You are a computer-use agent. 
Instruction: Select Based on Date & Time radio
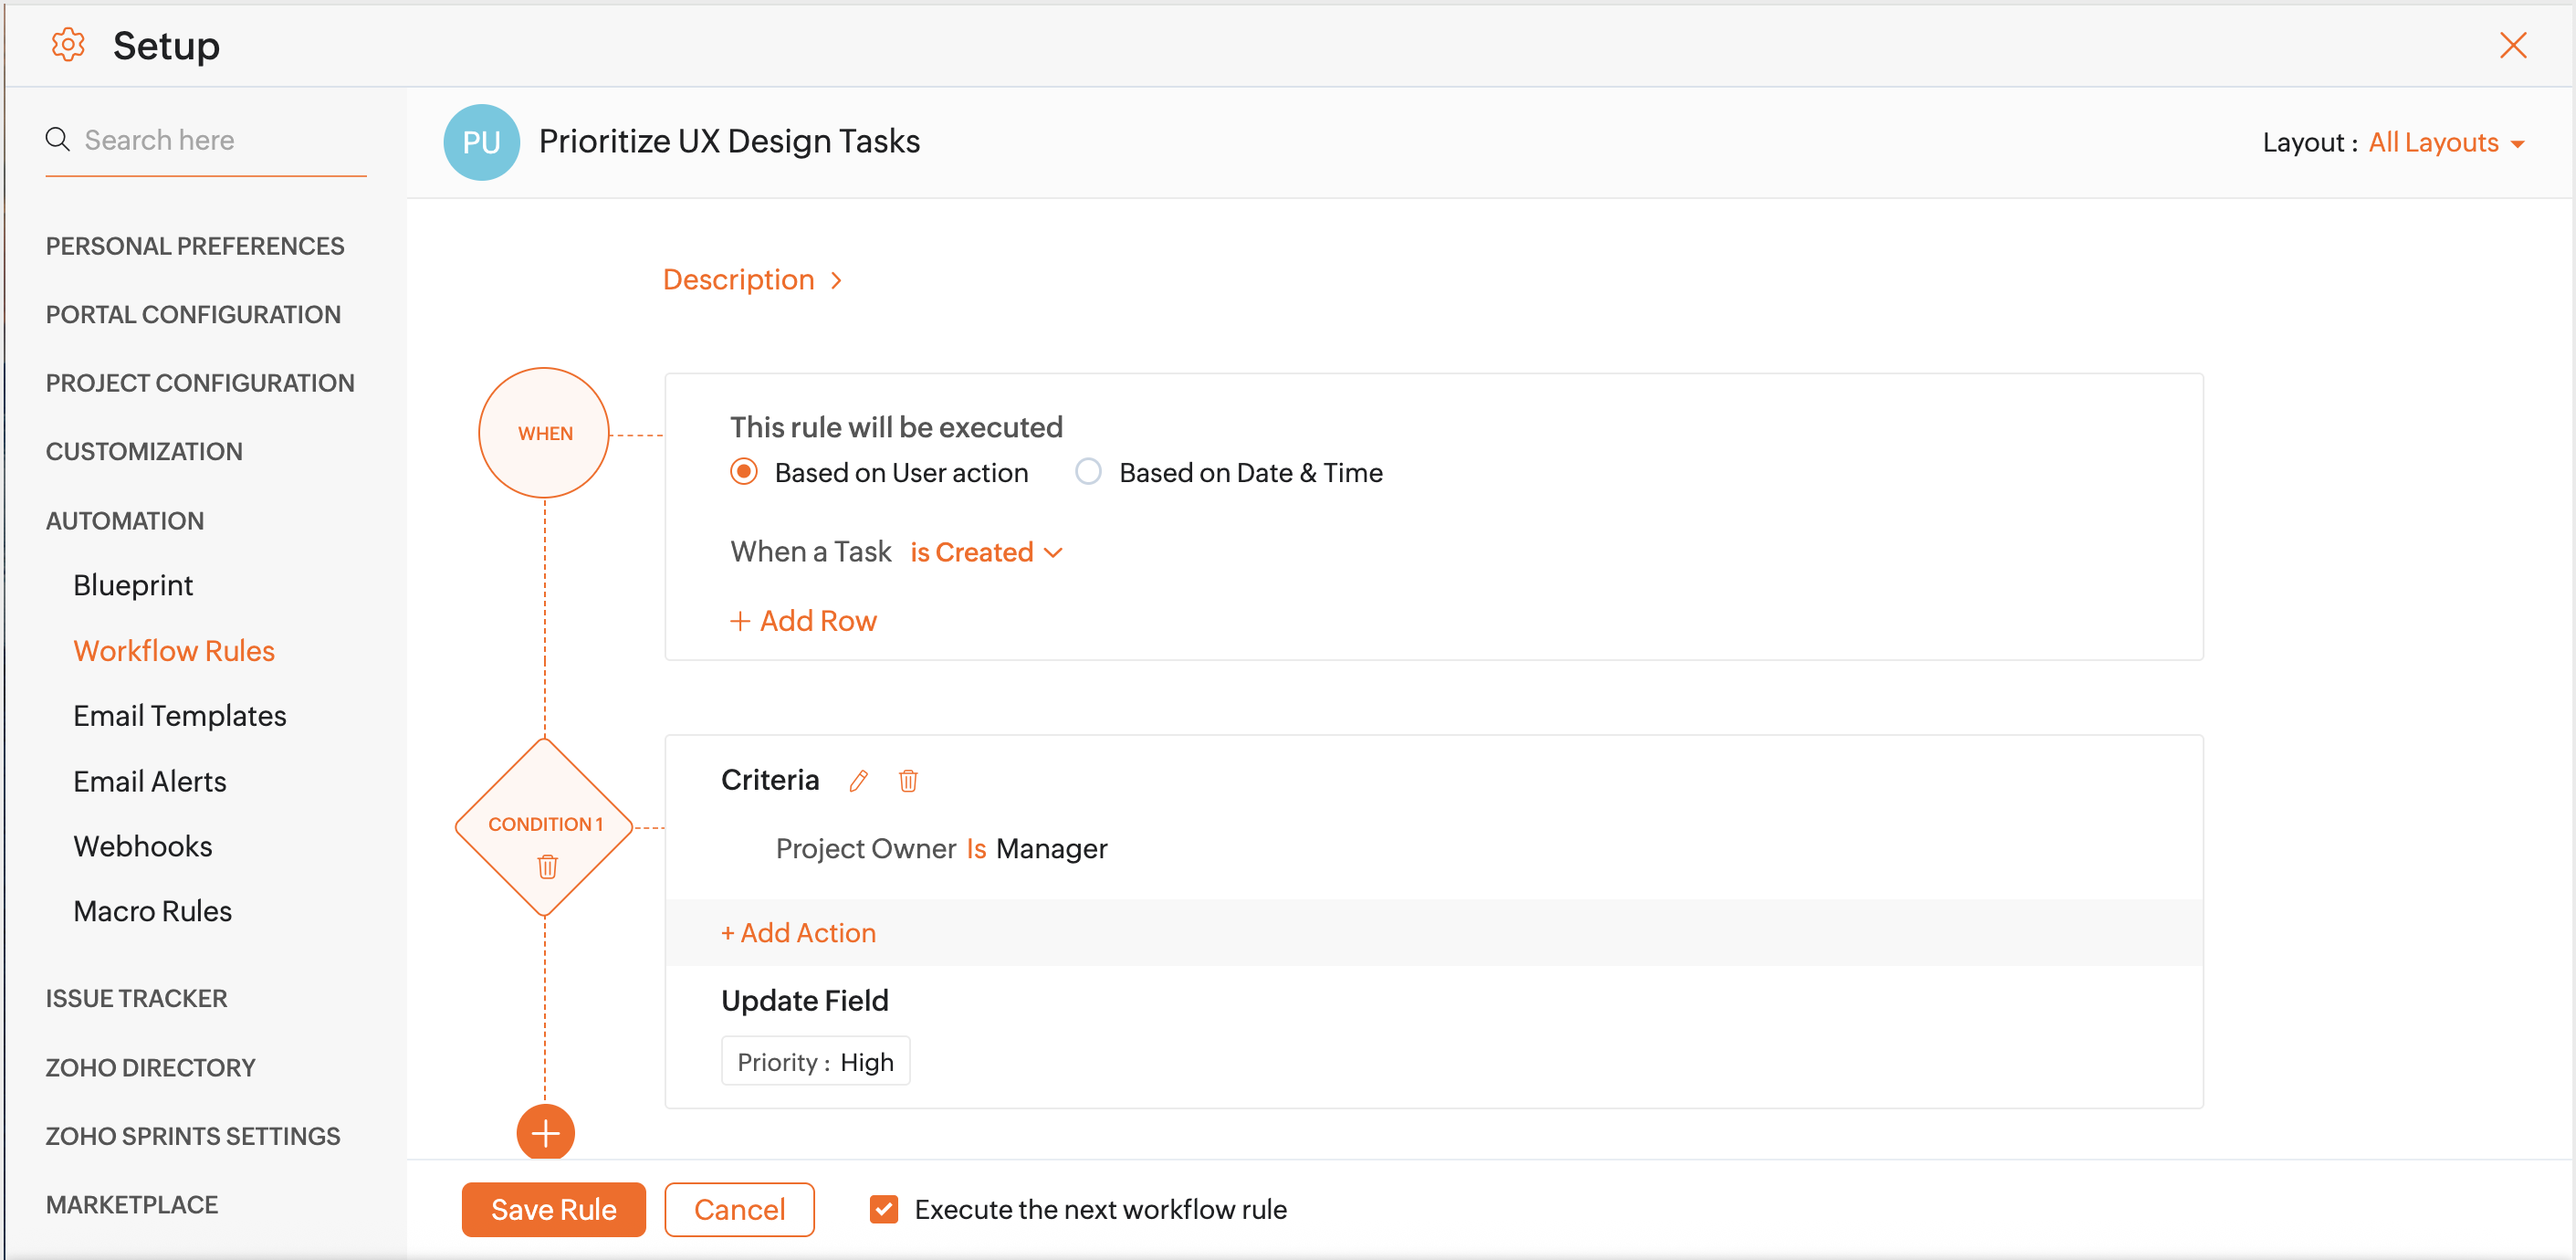tap(1088, 472)
